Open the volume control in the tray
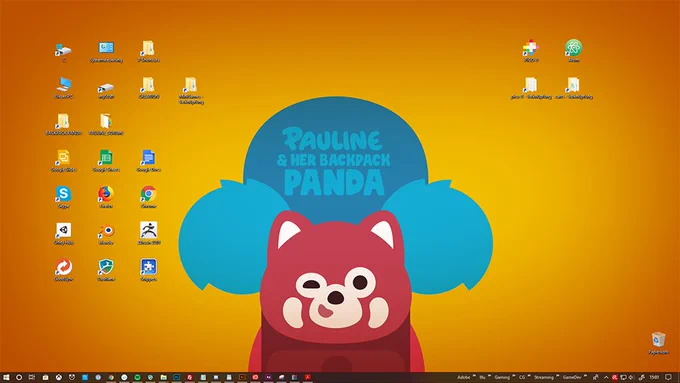The width and height of the screenshot is (680, 383). coord(631,377)
